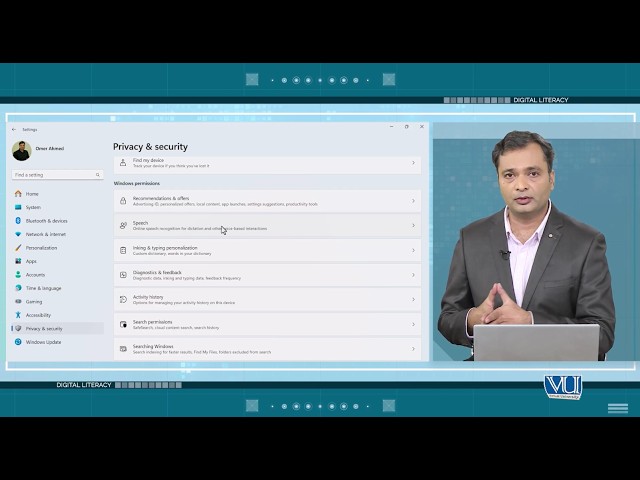
Task: Expand chevron on Inking & typing
Action: coord(413,250)
